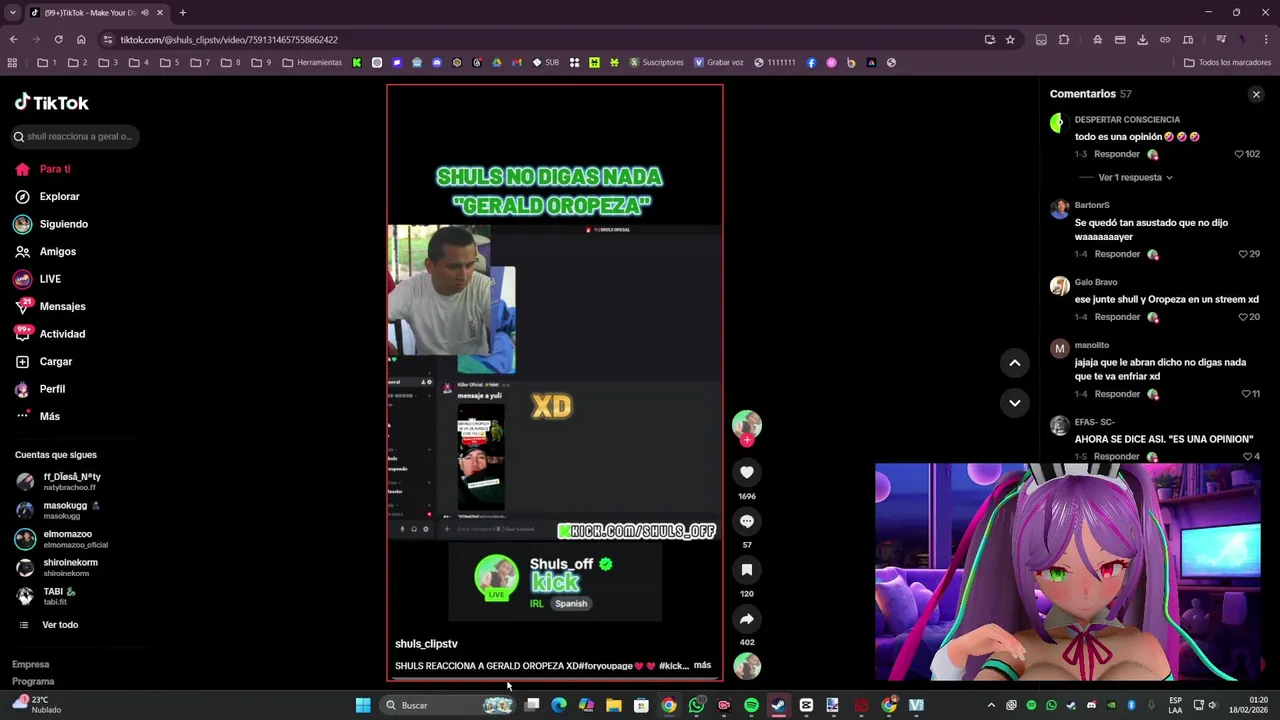Reply to BartonrS's comment via Responder
1280x720 pixels.
pos(1117,254)
